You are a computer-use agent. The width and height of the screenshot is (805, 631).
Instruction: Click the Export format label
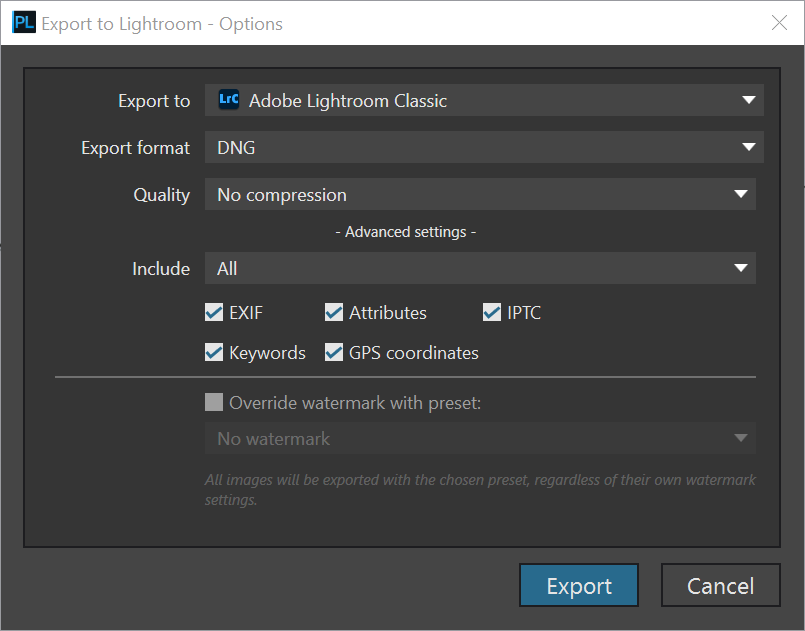click(135, 147)
